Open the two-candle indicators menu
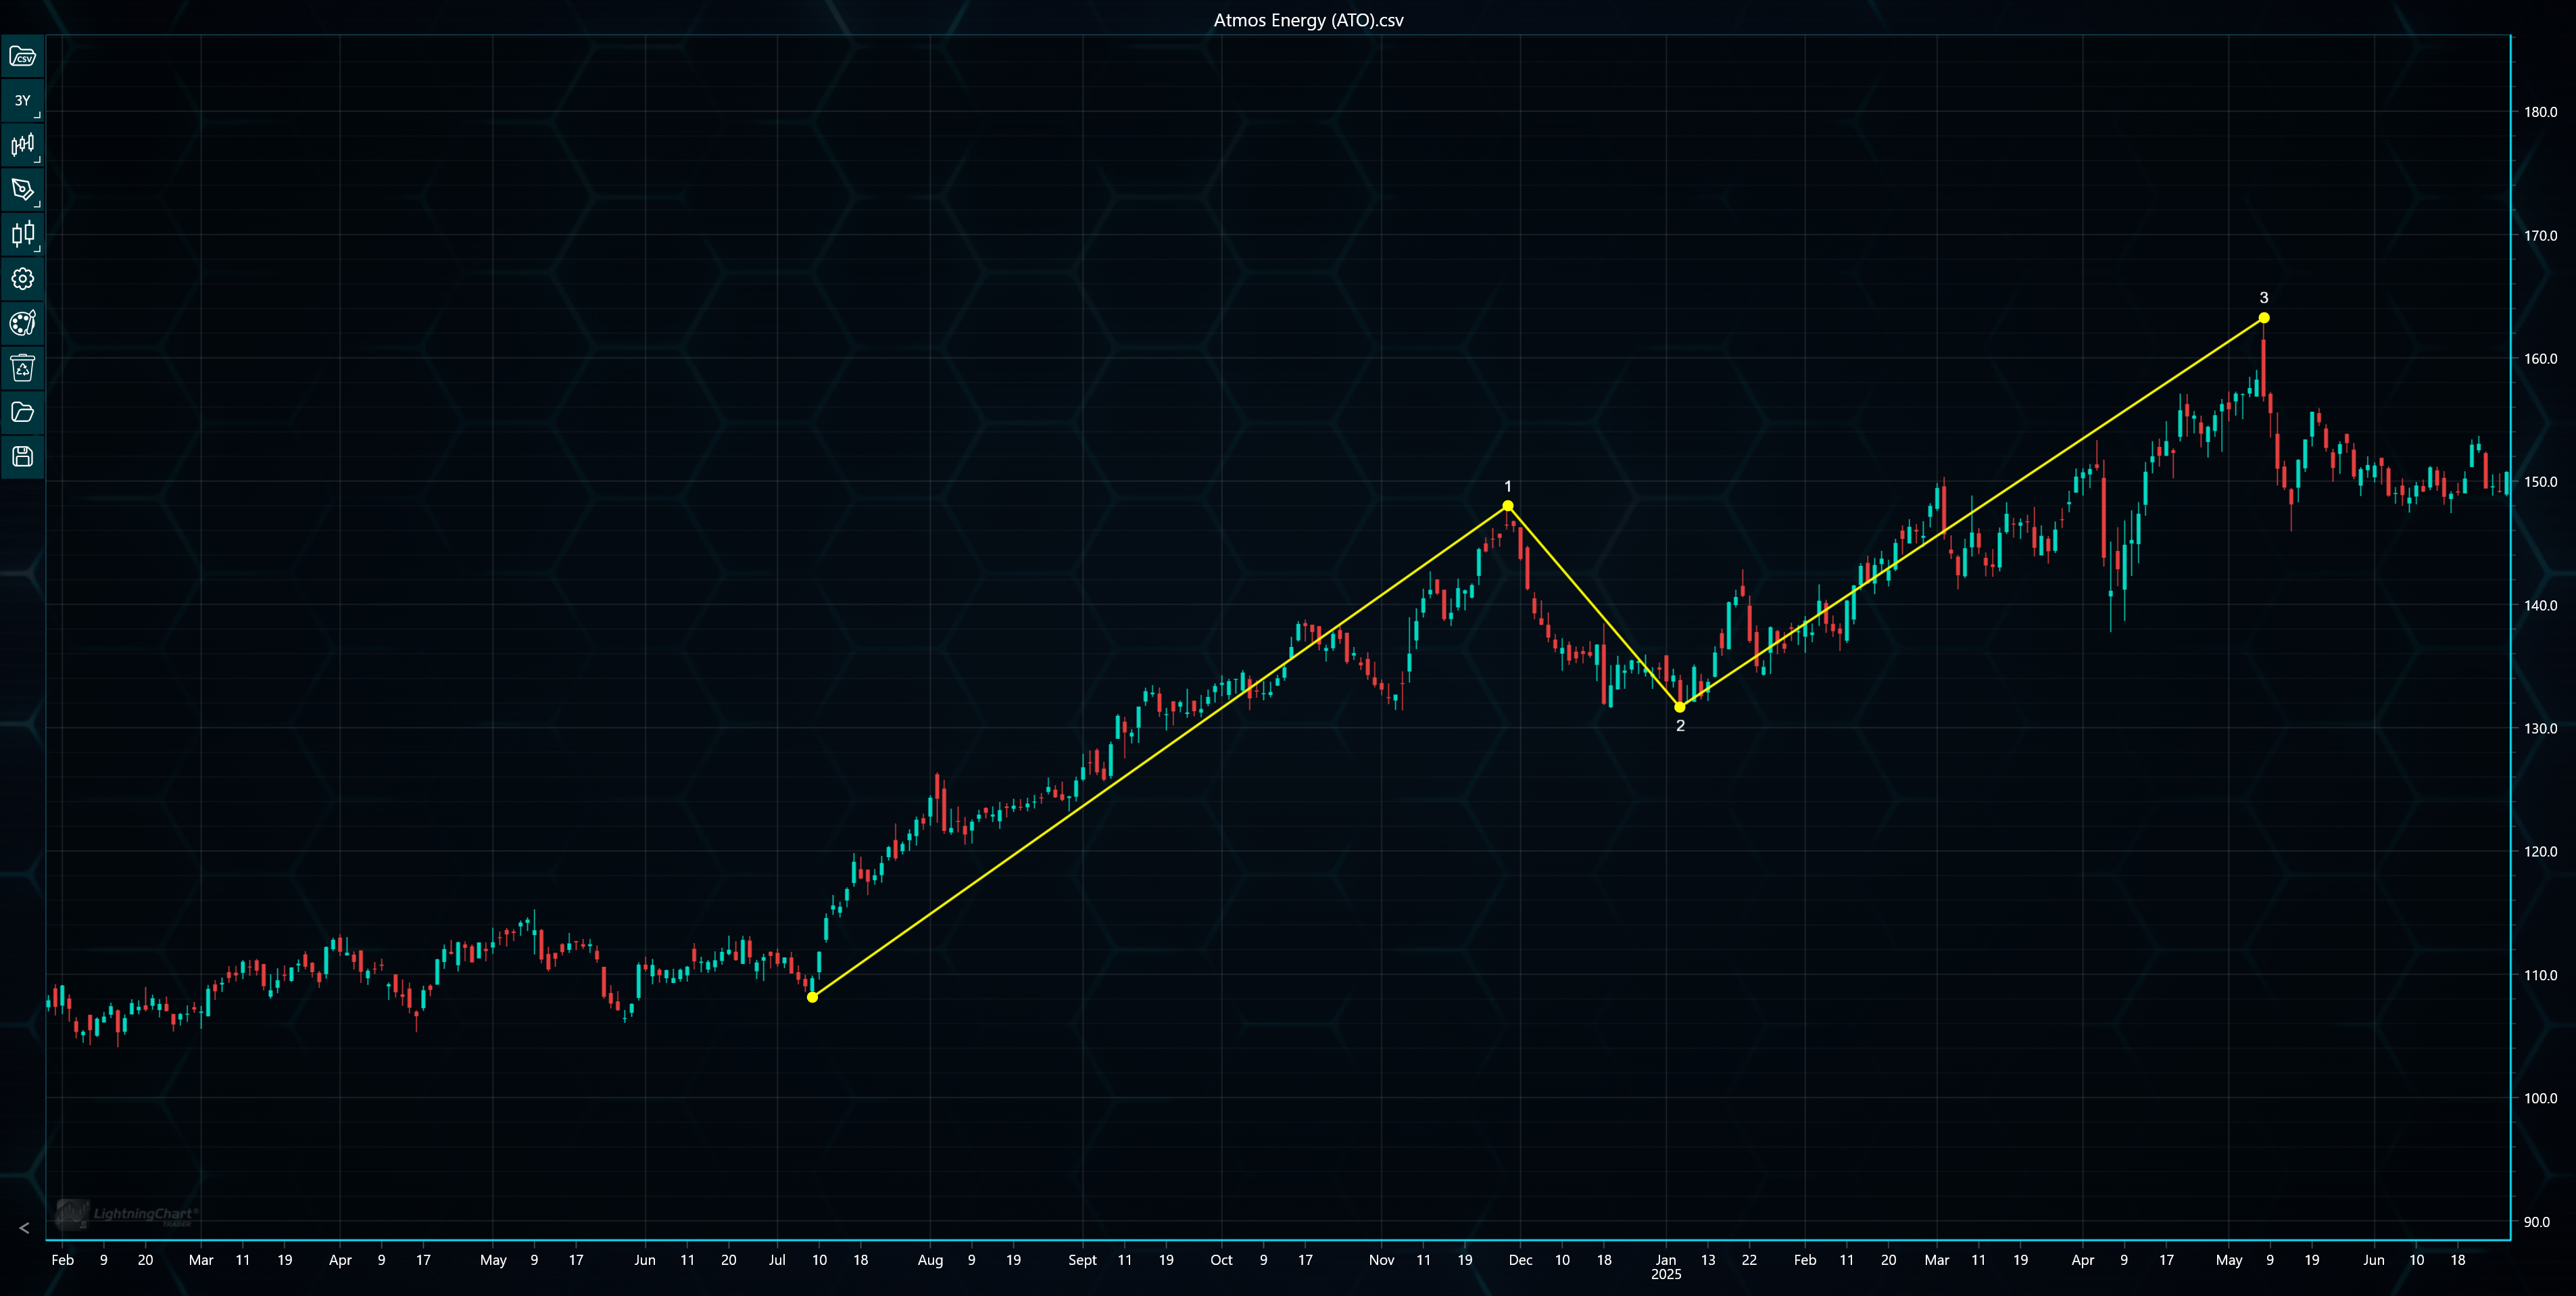 (22, 234)
